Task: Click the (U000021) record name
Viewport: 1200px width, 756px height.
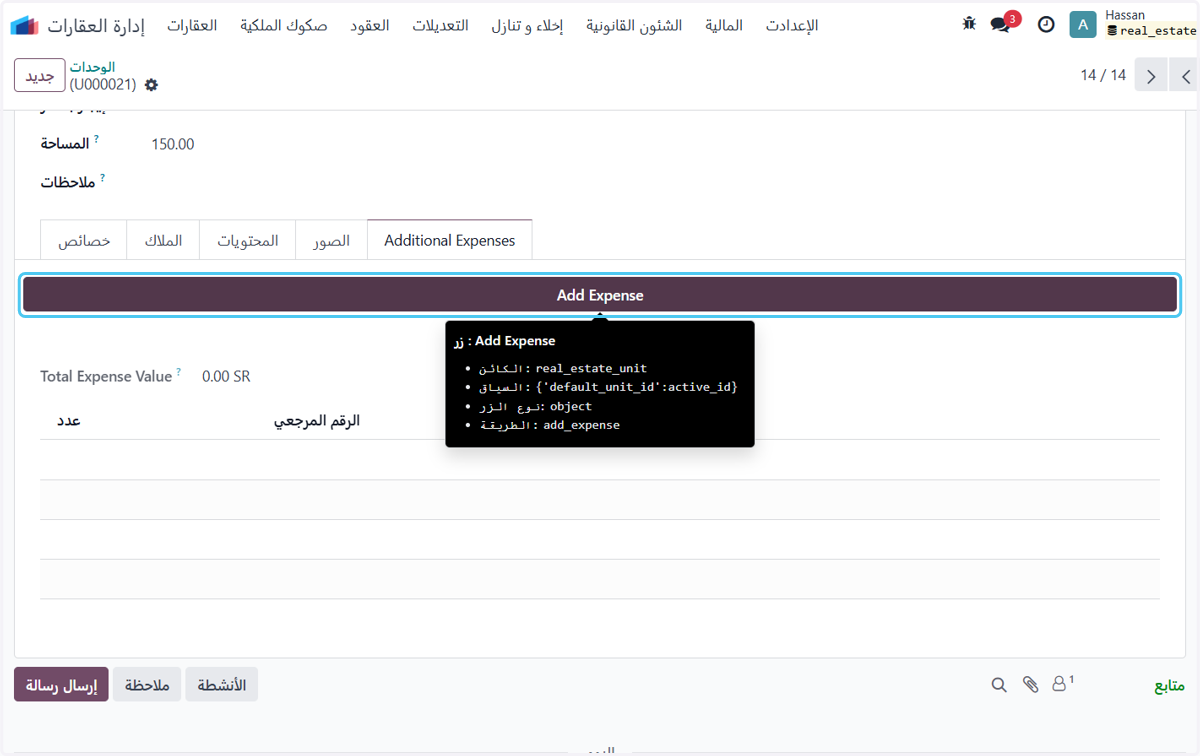Action: (103, 85)
